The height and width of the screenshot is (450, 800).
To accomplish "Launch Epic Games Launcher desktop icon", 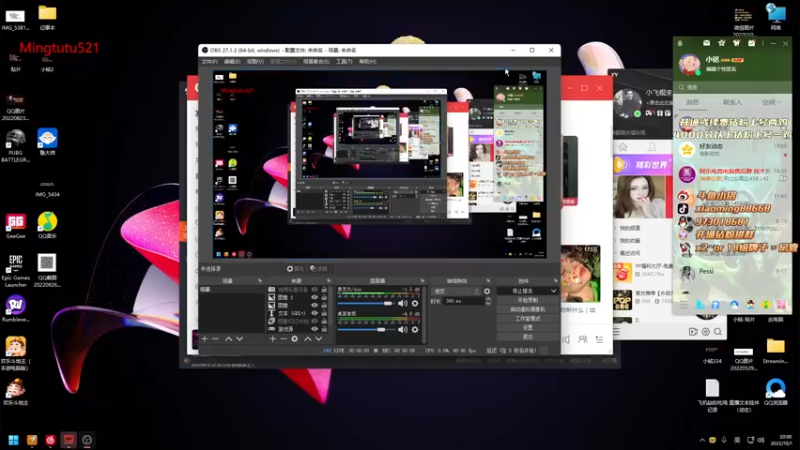I will click(16, 270).
